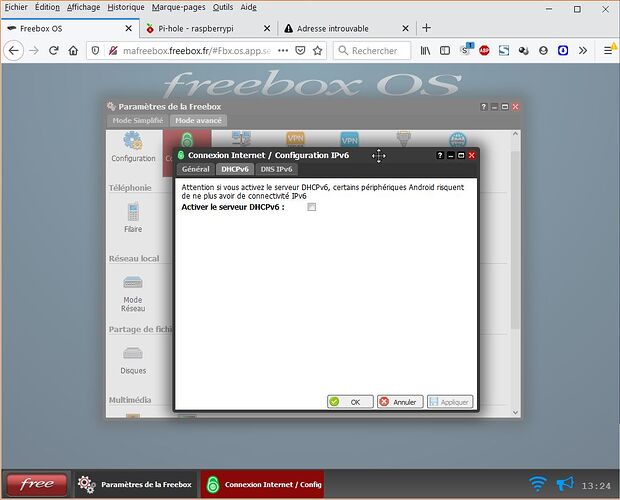
Task: Click the free start button
Action: (x=37, y=484)
